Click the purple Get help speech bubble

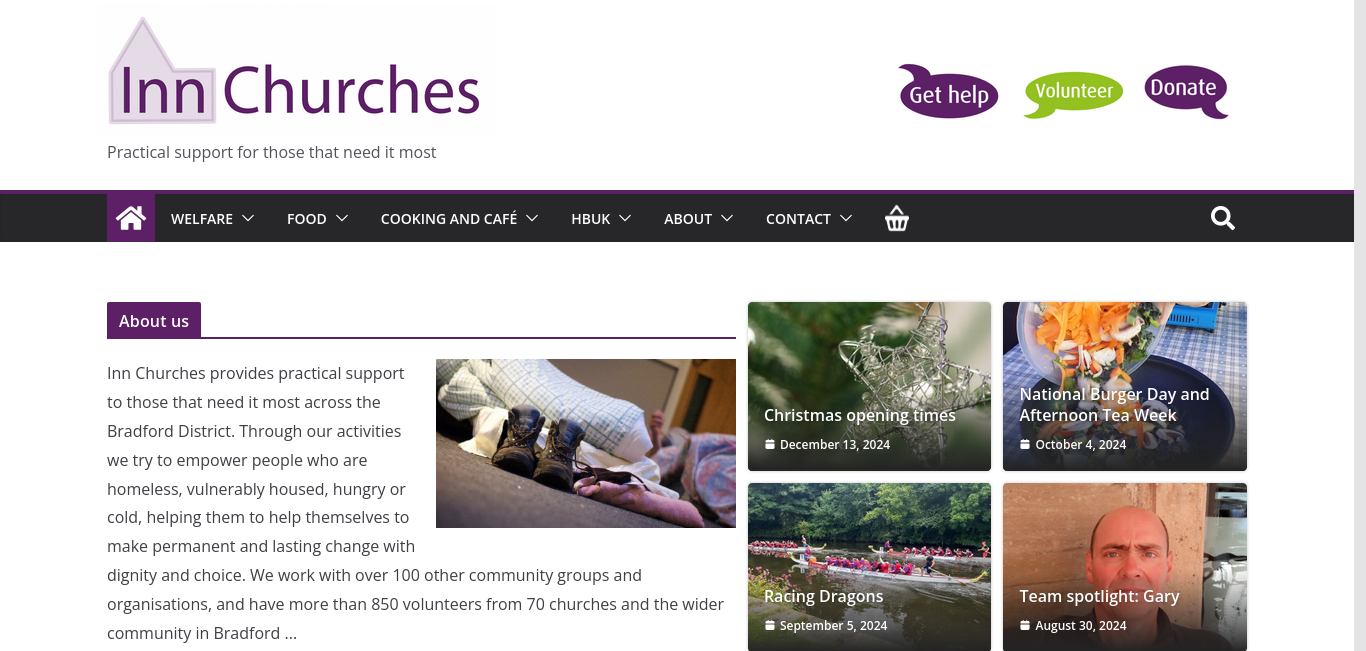pos(948,92)
